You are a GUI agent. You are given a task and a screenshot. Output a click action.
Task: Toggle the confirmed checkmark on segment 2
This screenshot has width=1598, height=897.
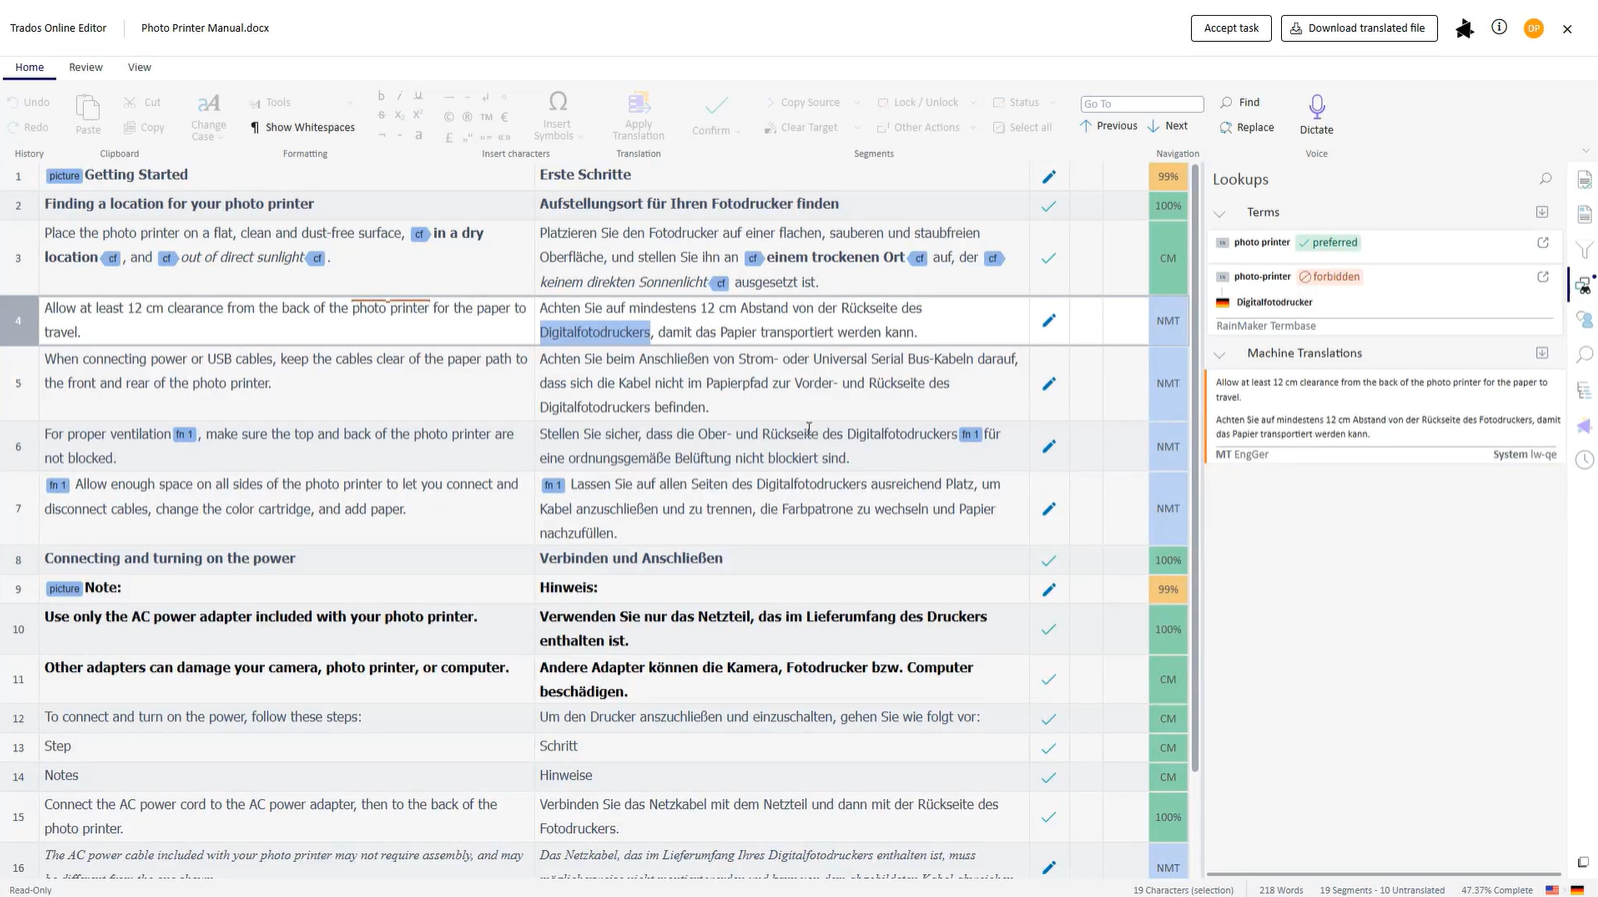[1048, 206]
